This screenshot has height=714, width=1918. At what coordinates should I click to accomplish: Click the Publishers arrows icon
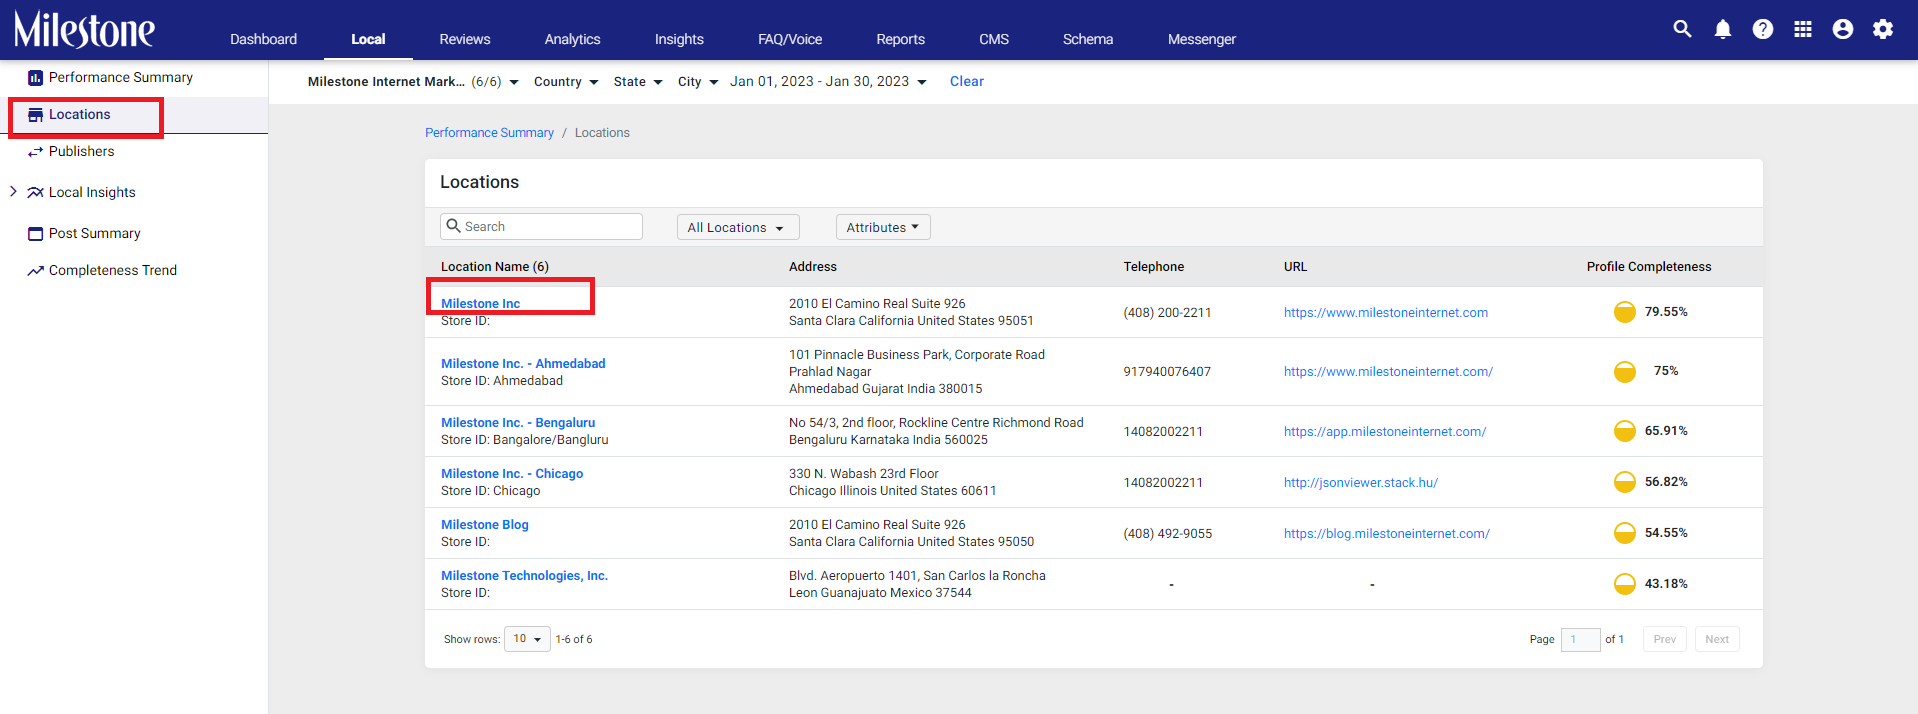tap(35, 152)
